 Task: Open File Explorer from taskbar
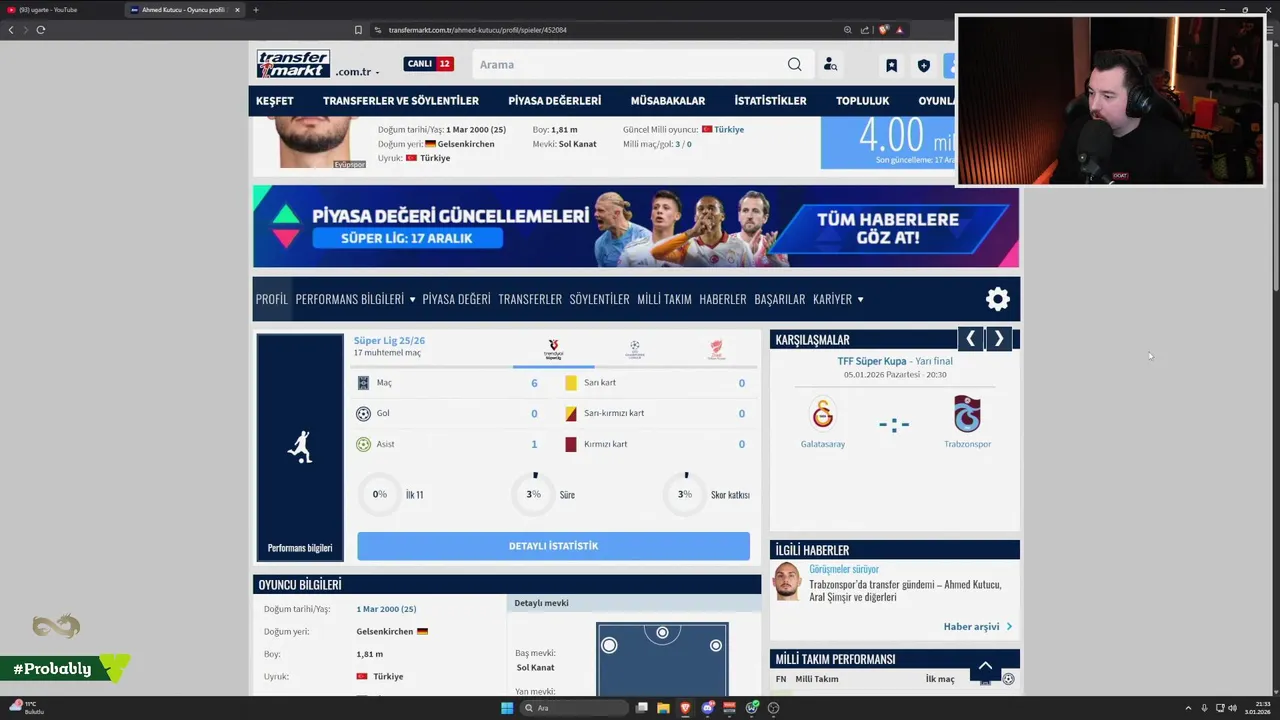point(663,708)
